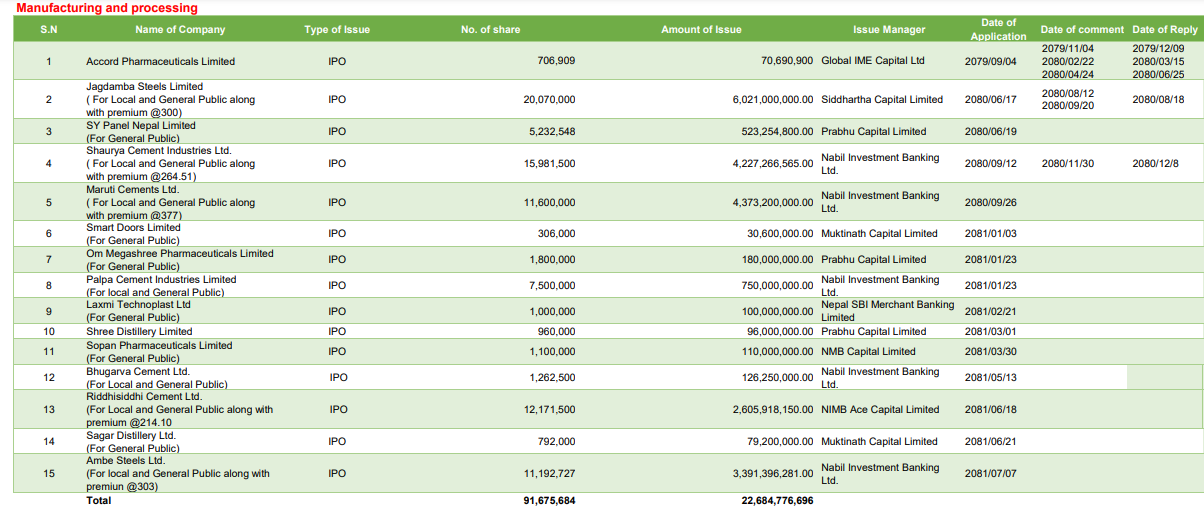Click application date 2079/09/04
Viewport: 1204px width, 510px height.
[x=990, y=61]
